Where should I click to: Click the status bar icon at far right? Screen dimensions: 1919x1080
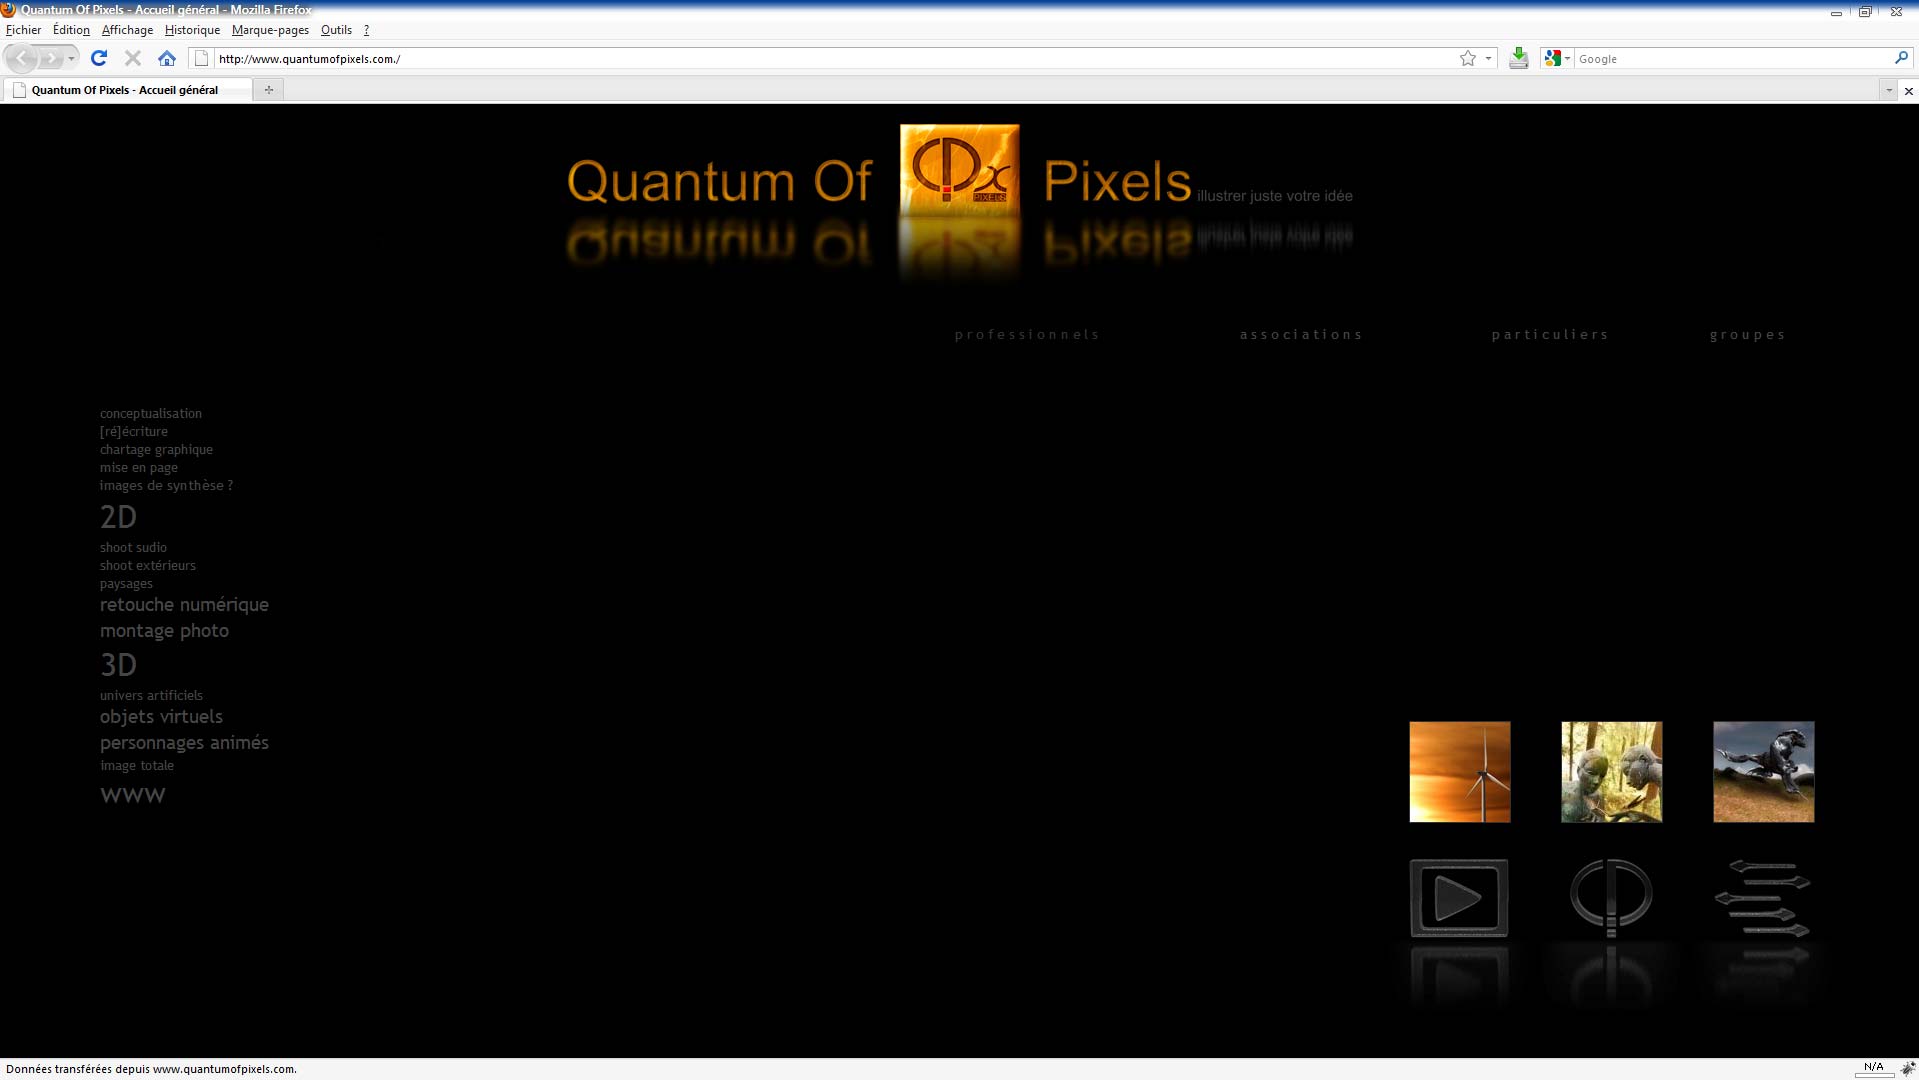(x=1907, y=1068)
